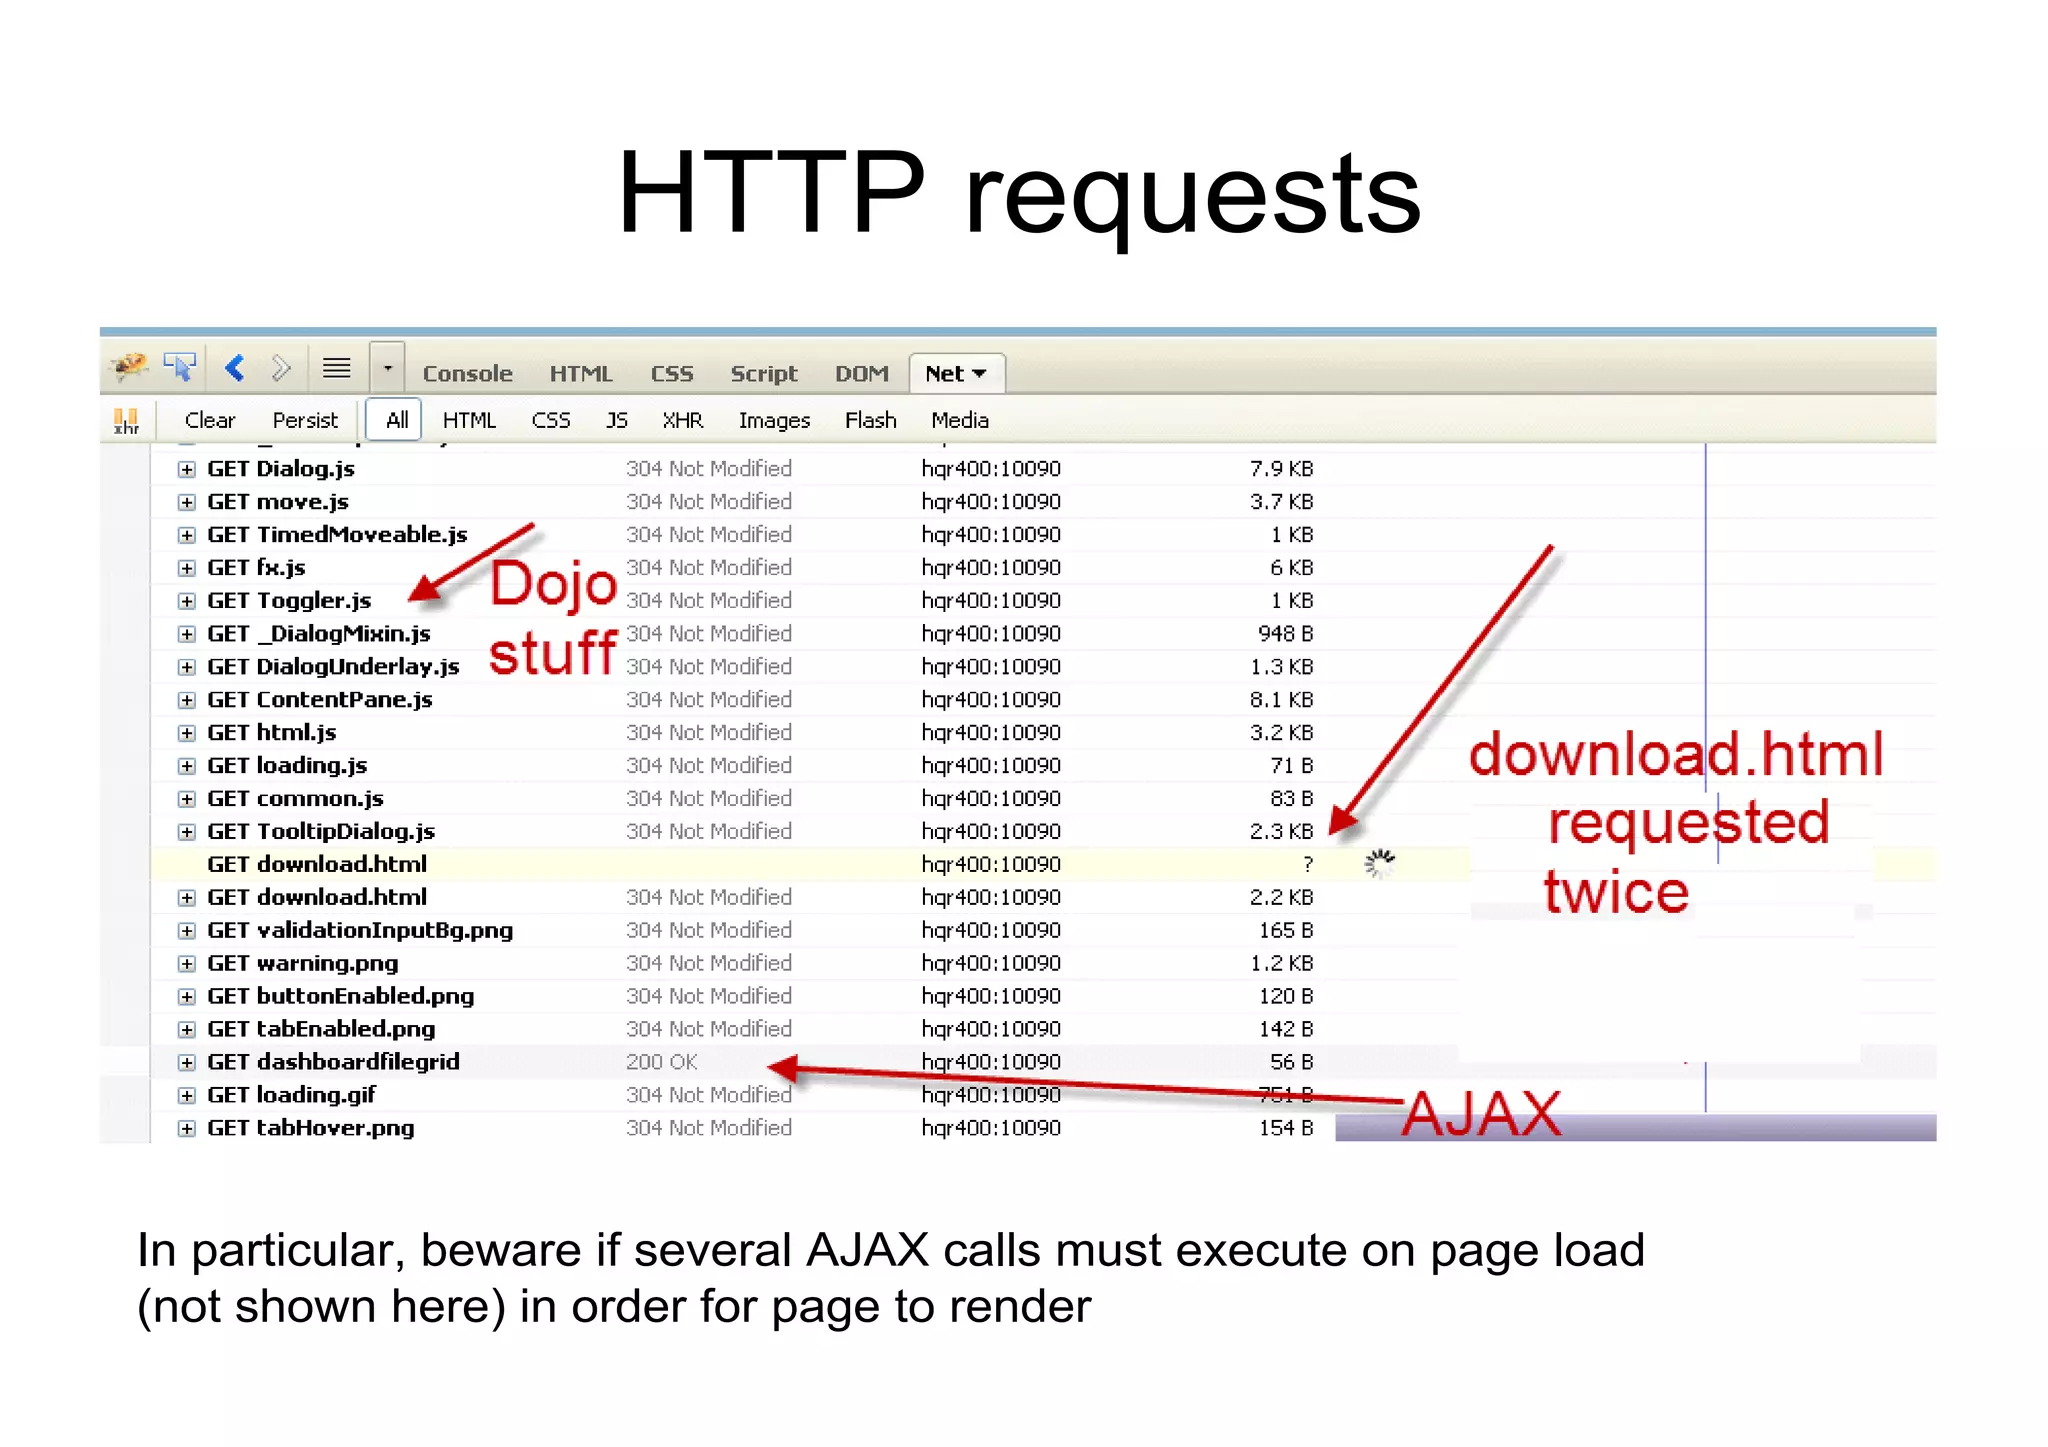Expand the GET loading.js request
Image resolution: width=2048 pixels, height=1447 pixels.
point(187,766)
